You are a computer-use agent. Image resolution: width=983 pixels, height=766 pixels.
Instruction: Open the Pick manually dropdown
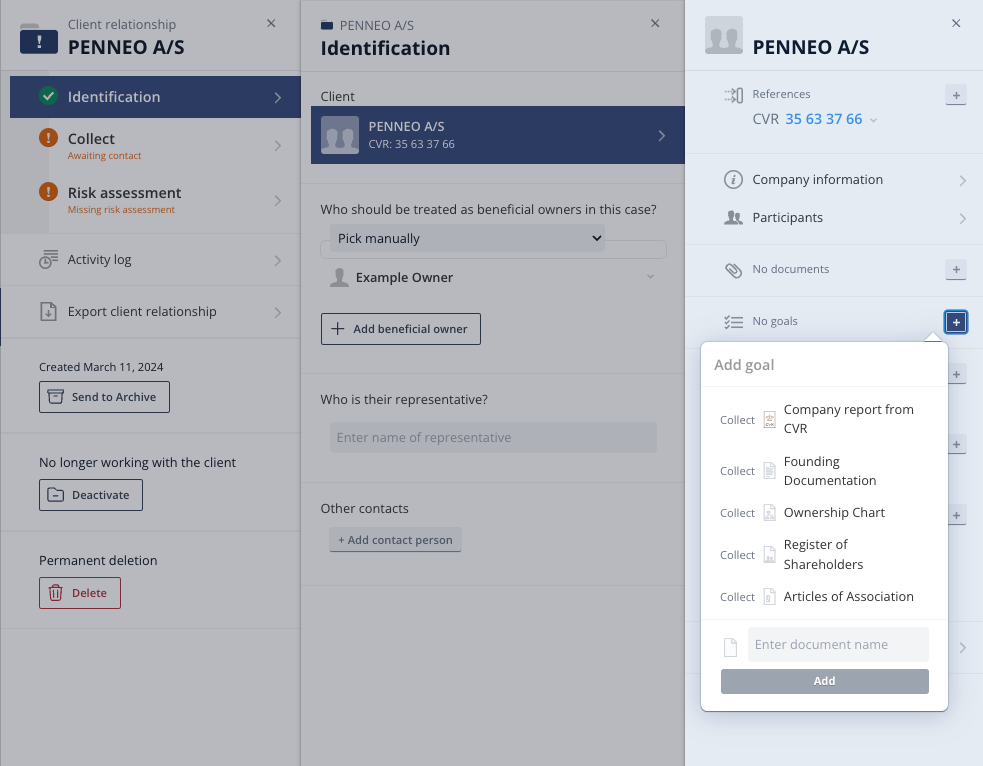[x=467, y=238]
